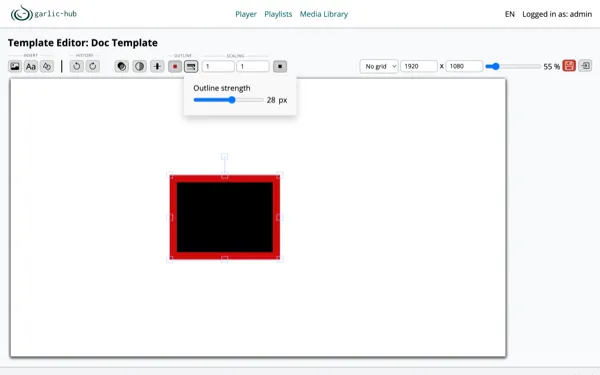The height and width of the screenshot is (375, 600).
Task: Click the '28' outline strength value
Action: click(271, 100)
